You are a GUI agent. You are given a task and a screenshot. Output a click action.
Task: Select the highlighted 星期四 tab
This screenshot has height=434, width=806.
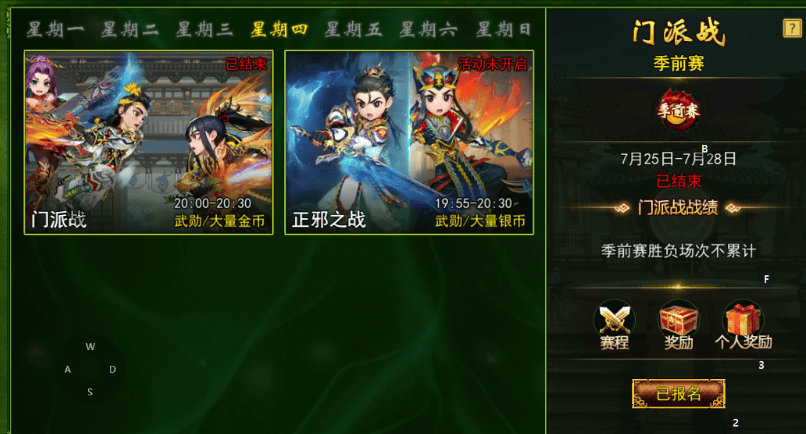point(279,29)
